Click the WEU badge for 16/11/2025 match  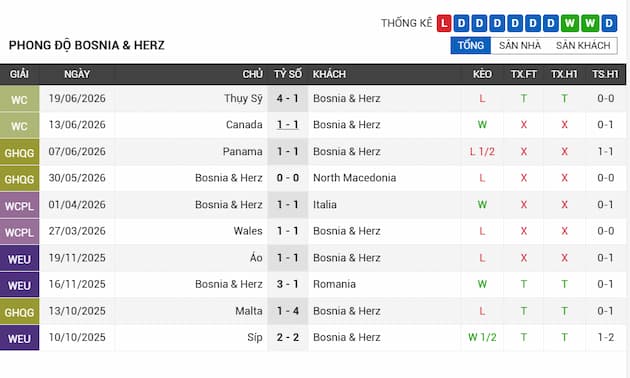click(19, 285)
